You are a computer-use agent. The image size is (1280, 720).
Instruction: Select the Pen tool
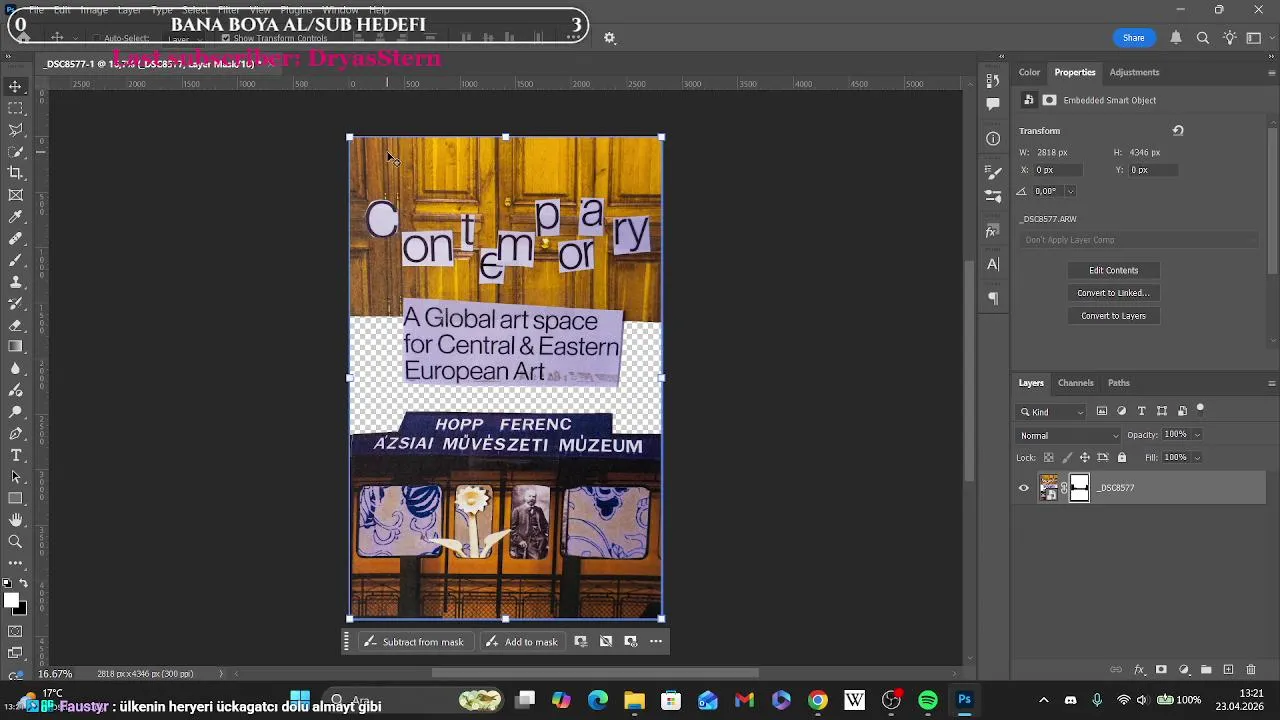click(x=15, y=434)
